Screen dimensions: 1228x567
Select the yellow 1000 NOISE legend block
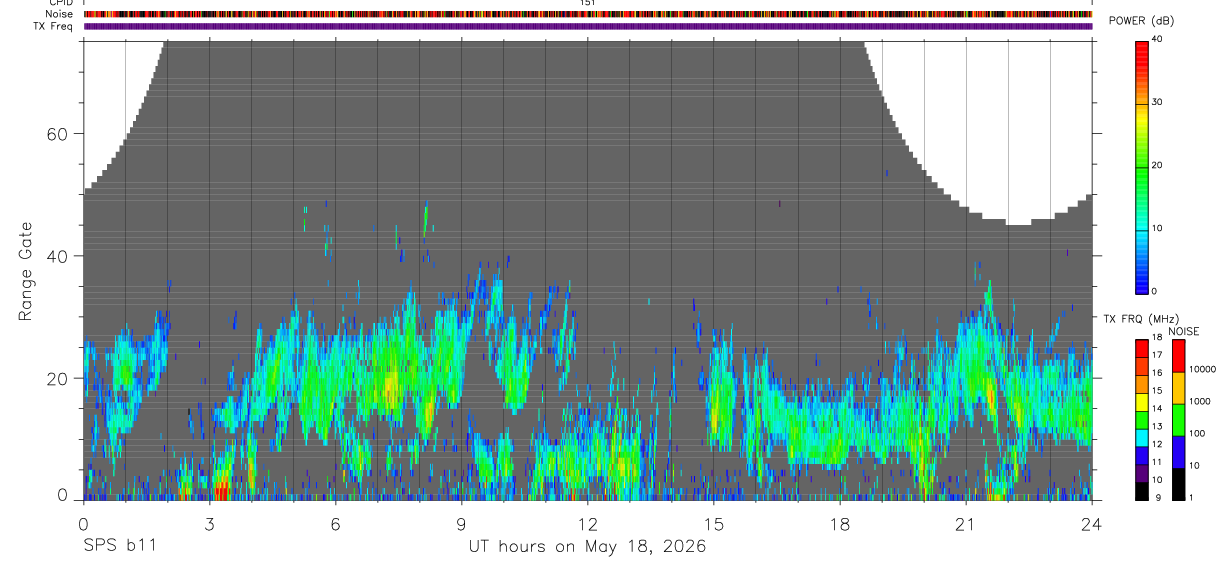[1178, 387]
